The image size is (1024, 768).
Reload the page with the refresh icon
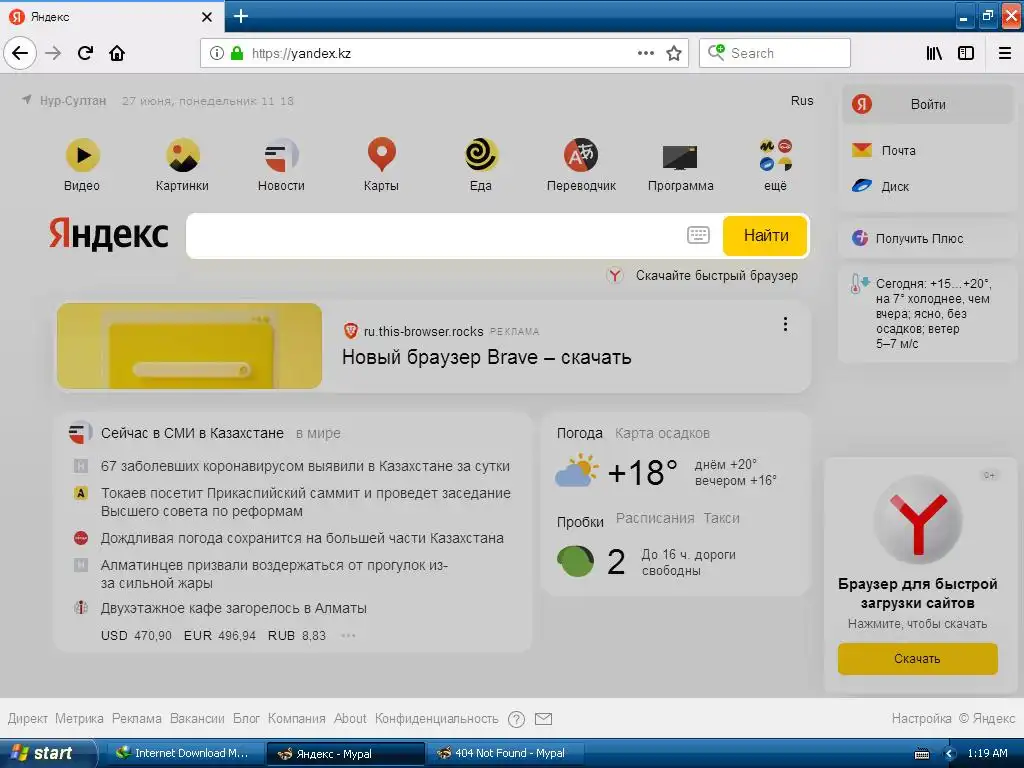[x=85, y=53]
